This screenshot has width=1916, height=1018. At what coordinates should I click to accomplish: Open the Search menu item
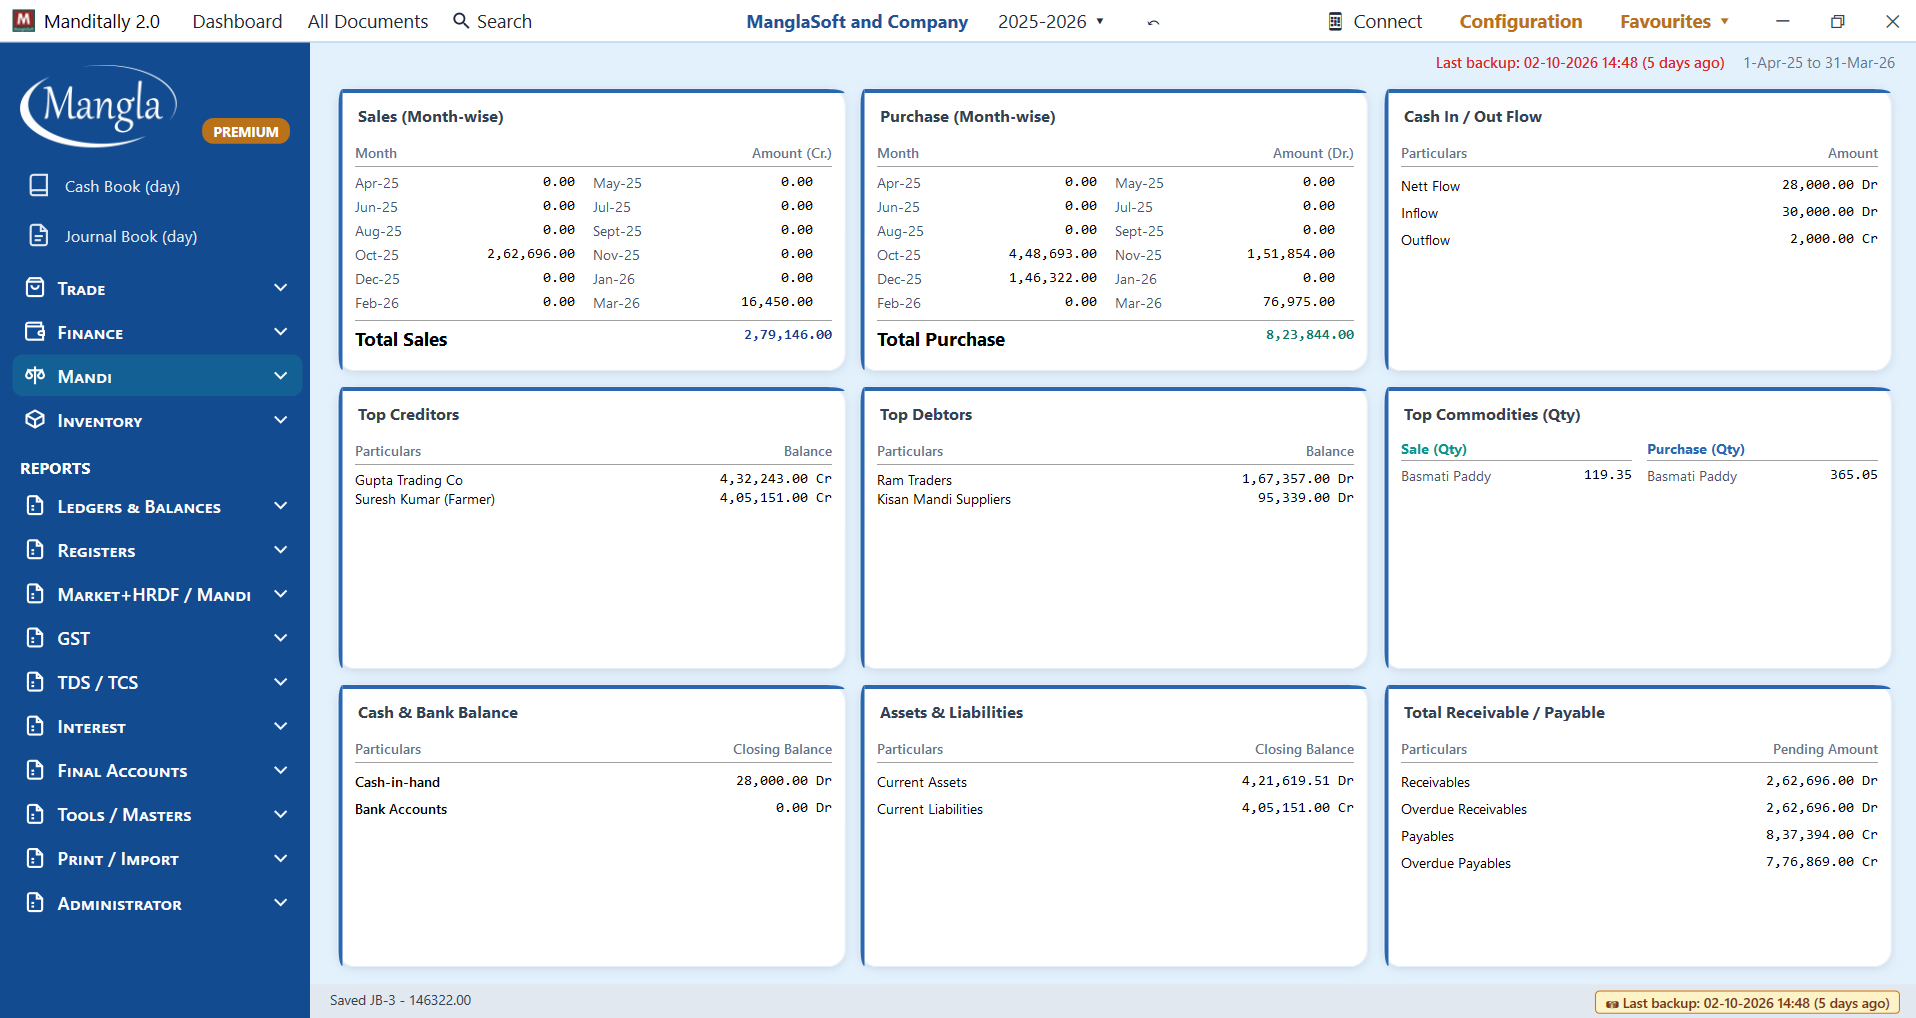point(492,21)
